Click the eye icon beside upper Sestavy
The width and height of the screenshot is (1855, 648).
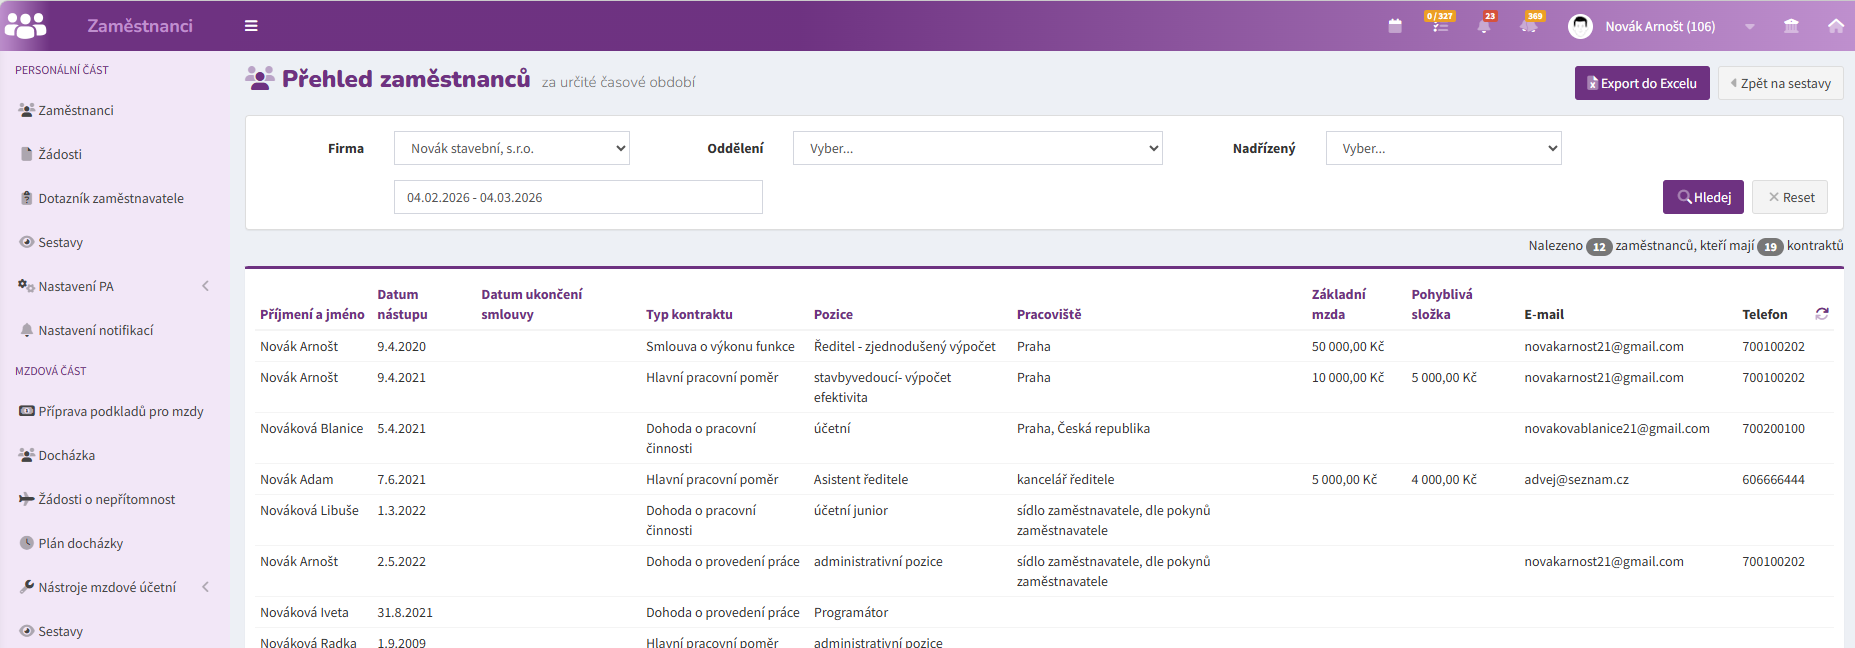click(x=27, y=242)
